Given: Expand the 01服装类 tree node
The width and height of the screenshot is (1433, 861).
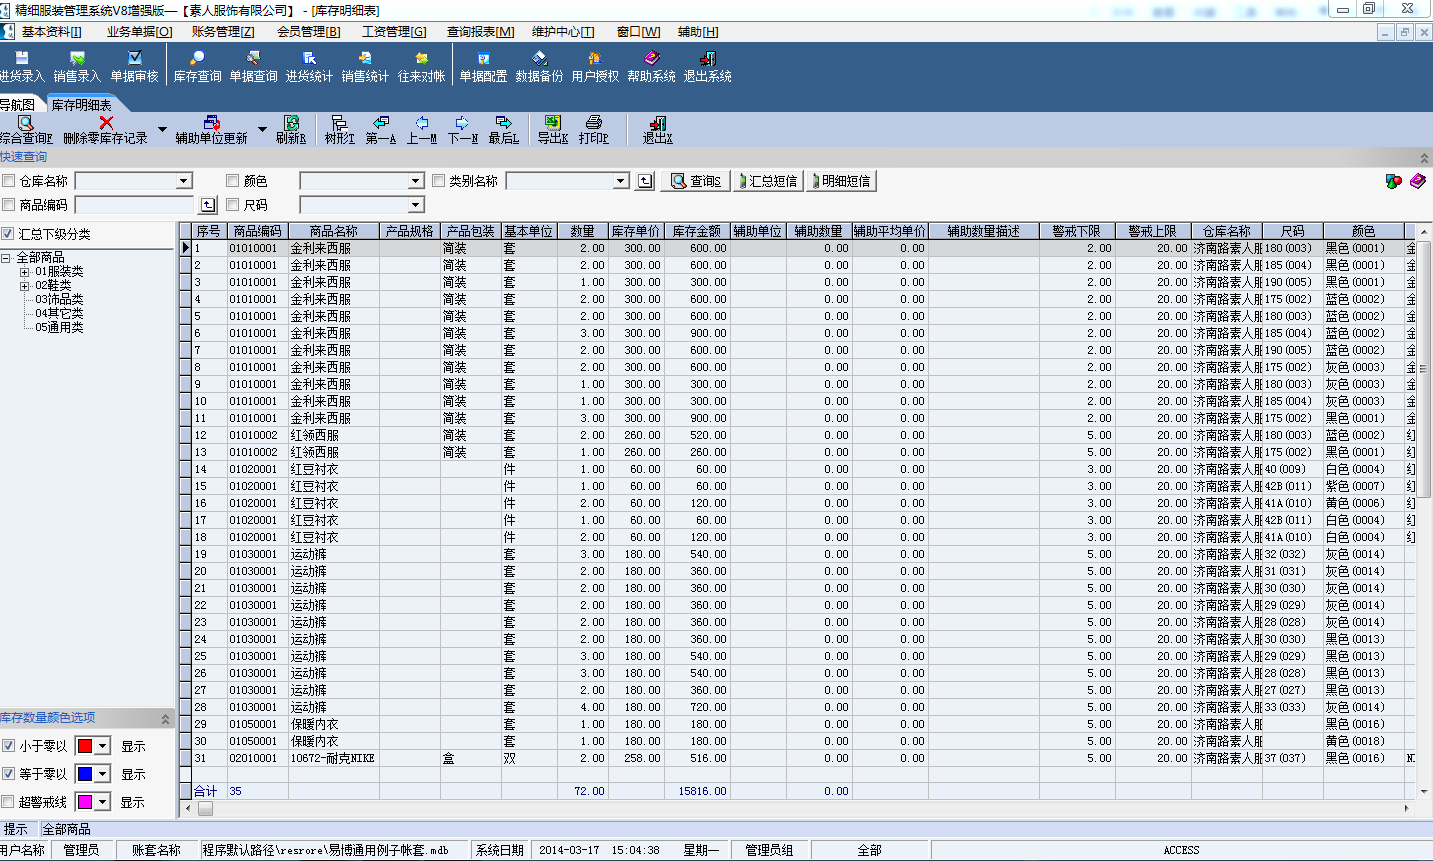Looking at the screenshot, I should click(25, 272).
